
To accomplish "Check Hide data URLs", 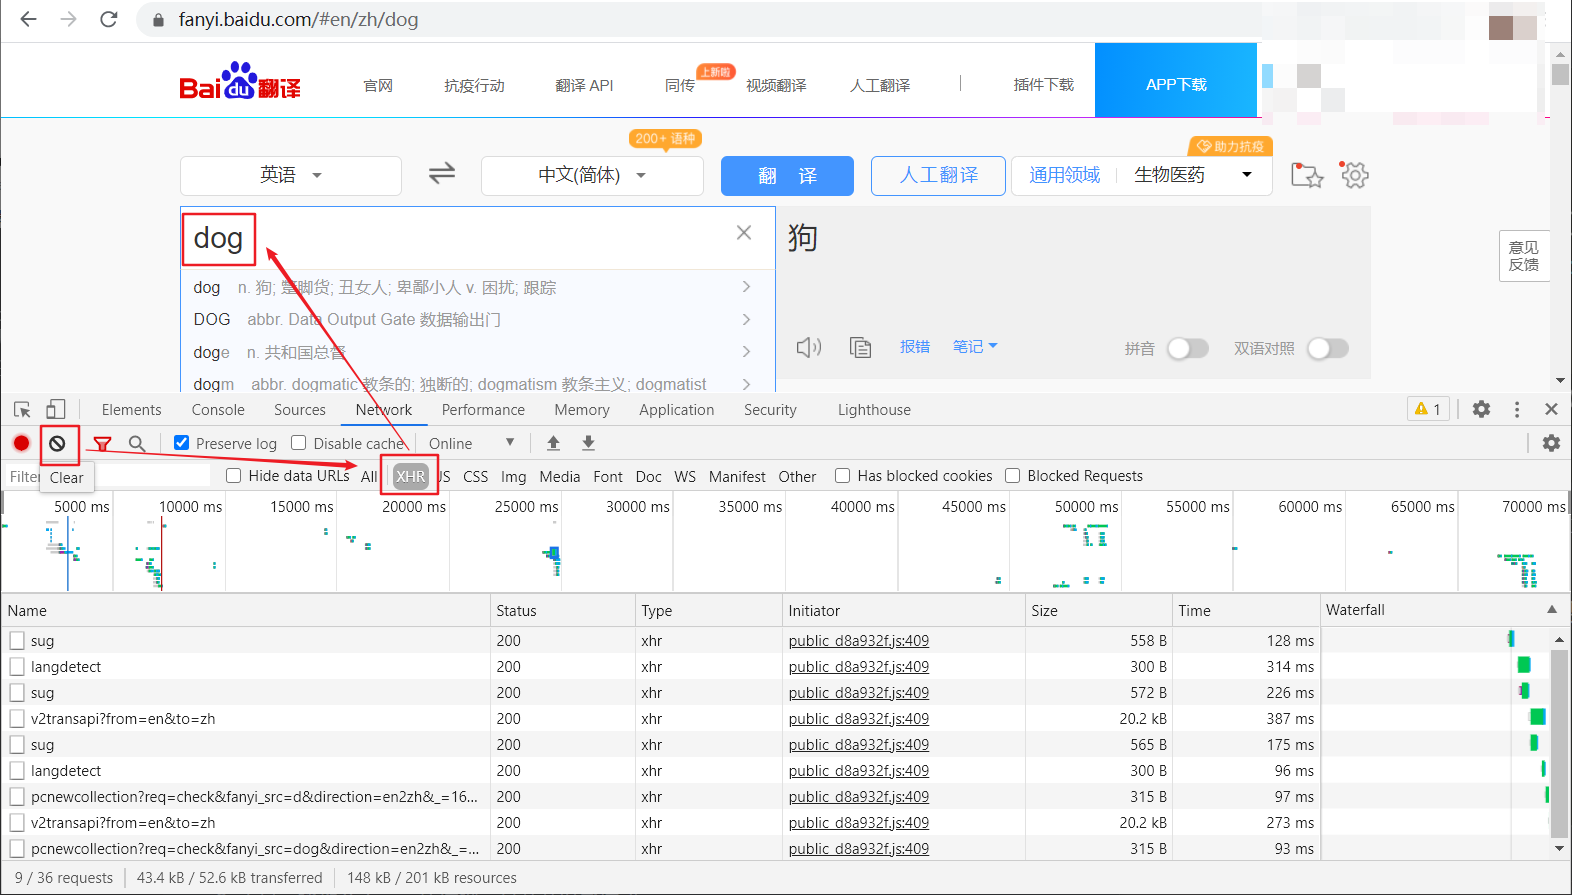I will coord(233,475).
